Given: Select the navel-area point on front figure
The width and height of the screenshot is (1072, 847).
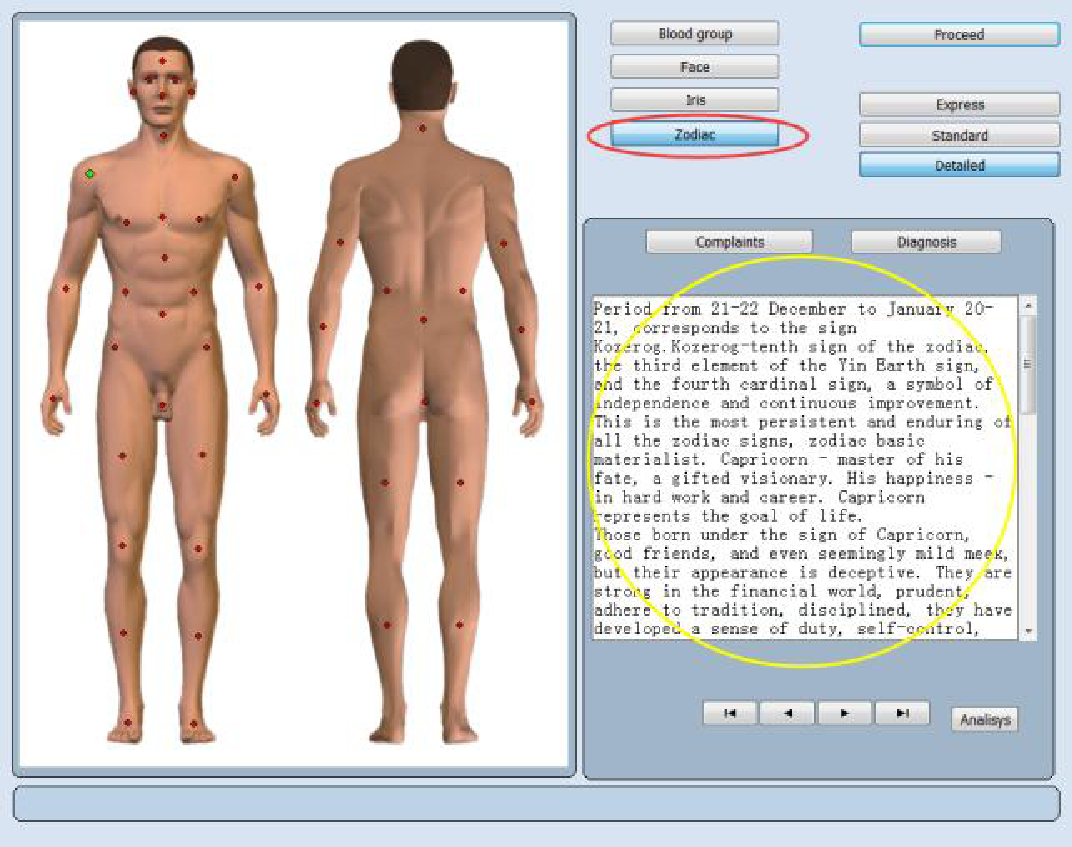Looking at the screenshot, I should pyautogui.click(x=162, y=314).
